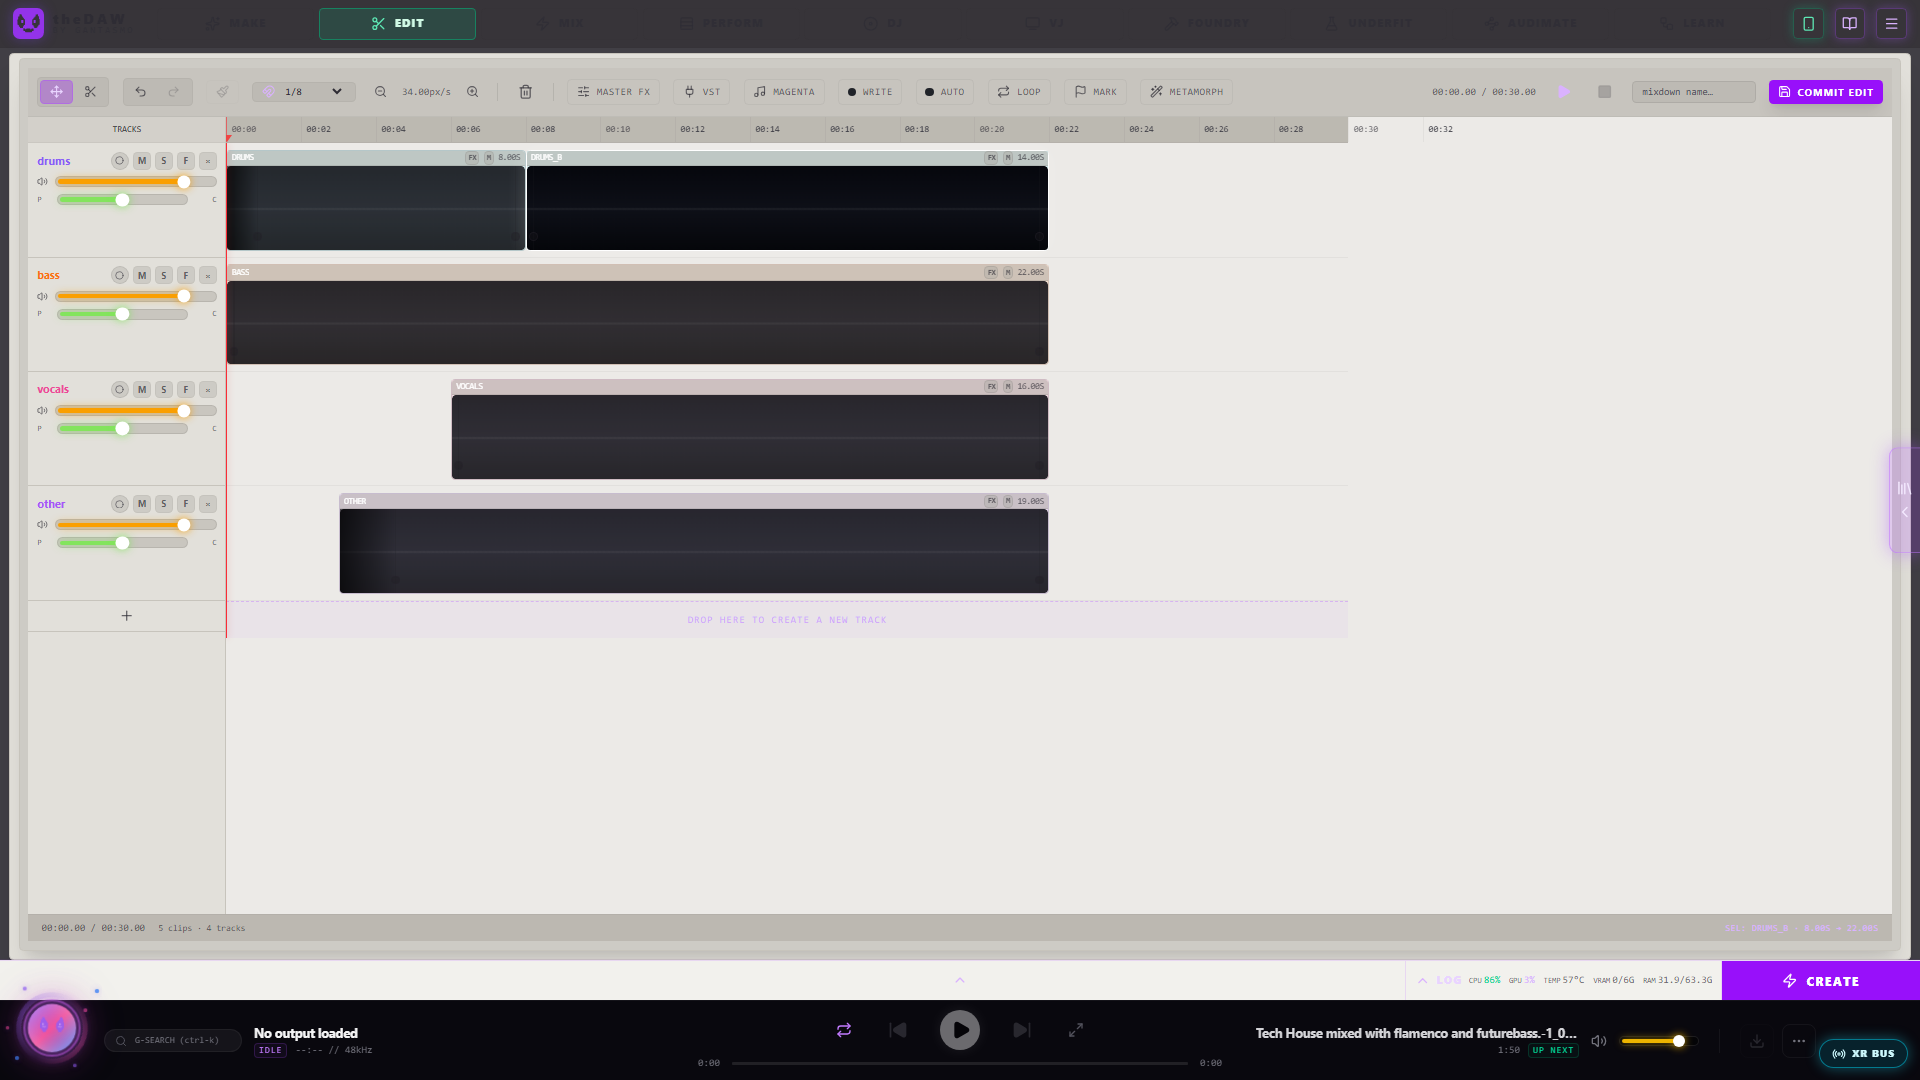Open the 1/8 snap grid dropdown
Viewport: 1920px width, 1080px height.
click(304, 92)
